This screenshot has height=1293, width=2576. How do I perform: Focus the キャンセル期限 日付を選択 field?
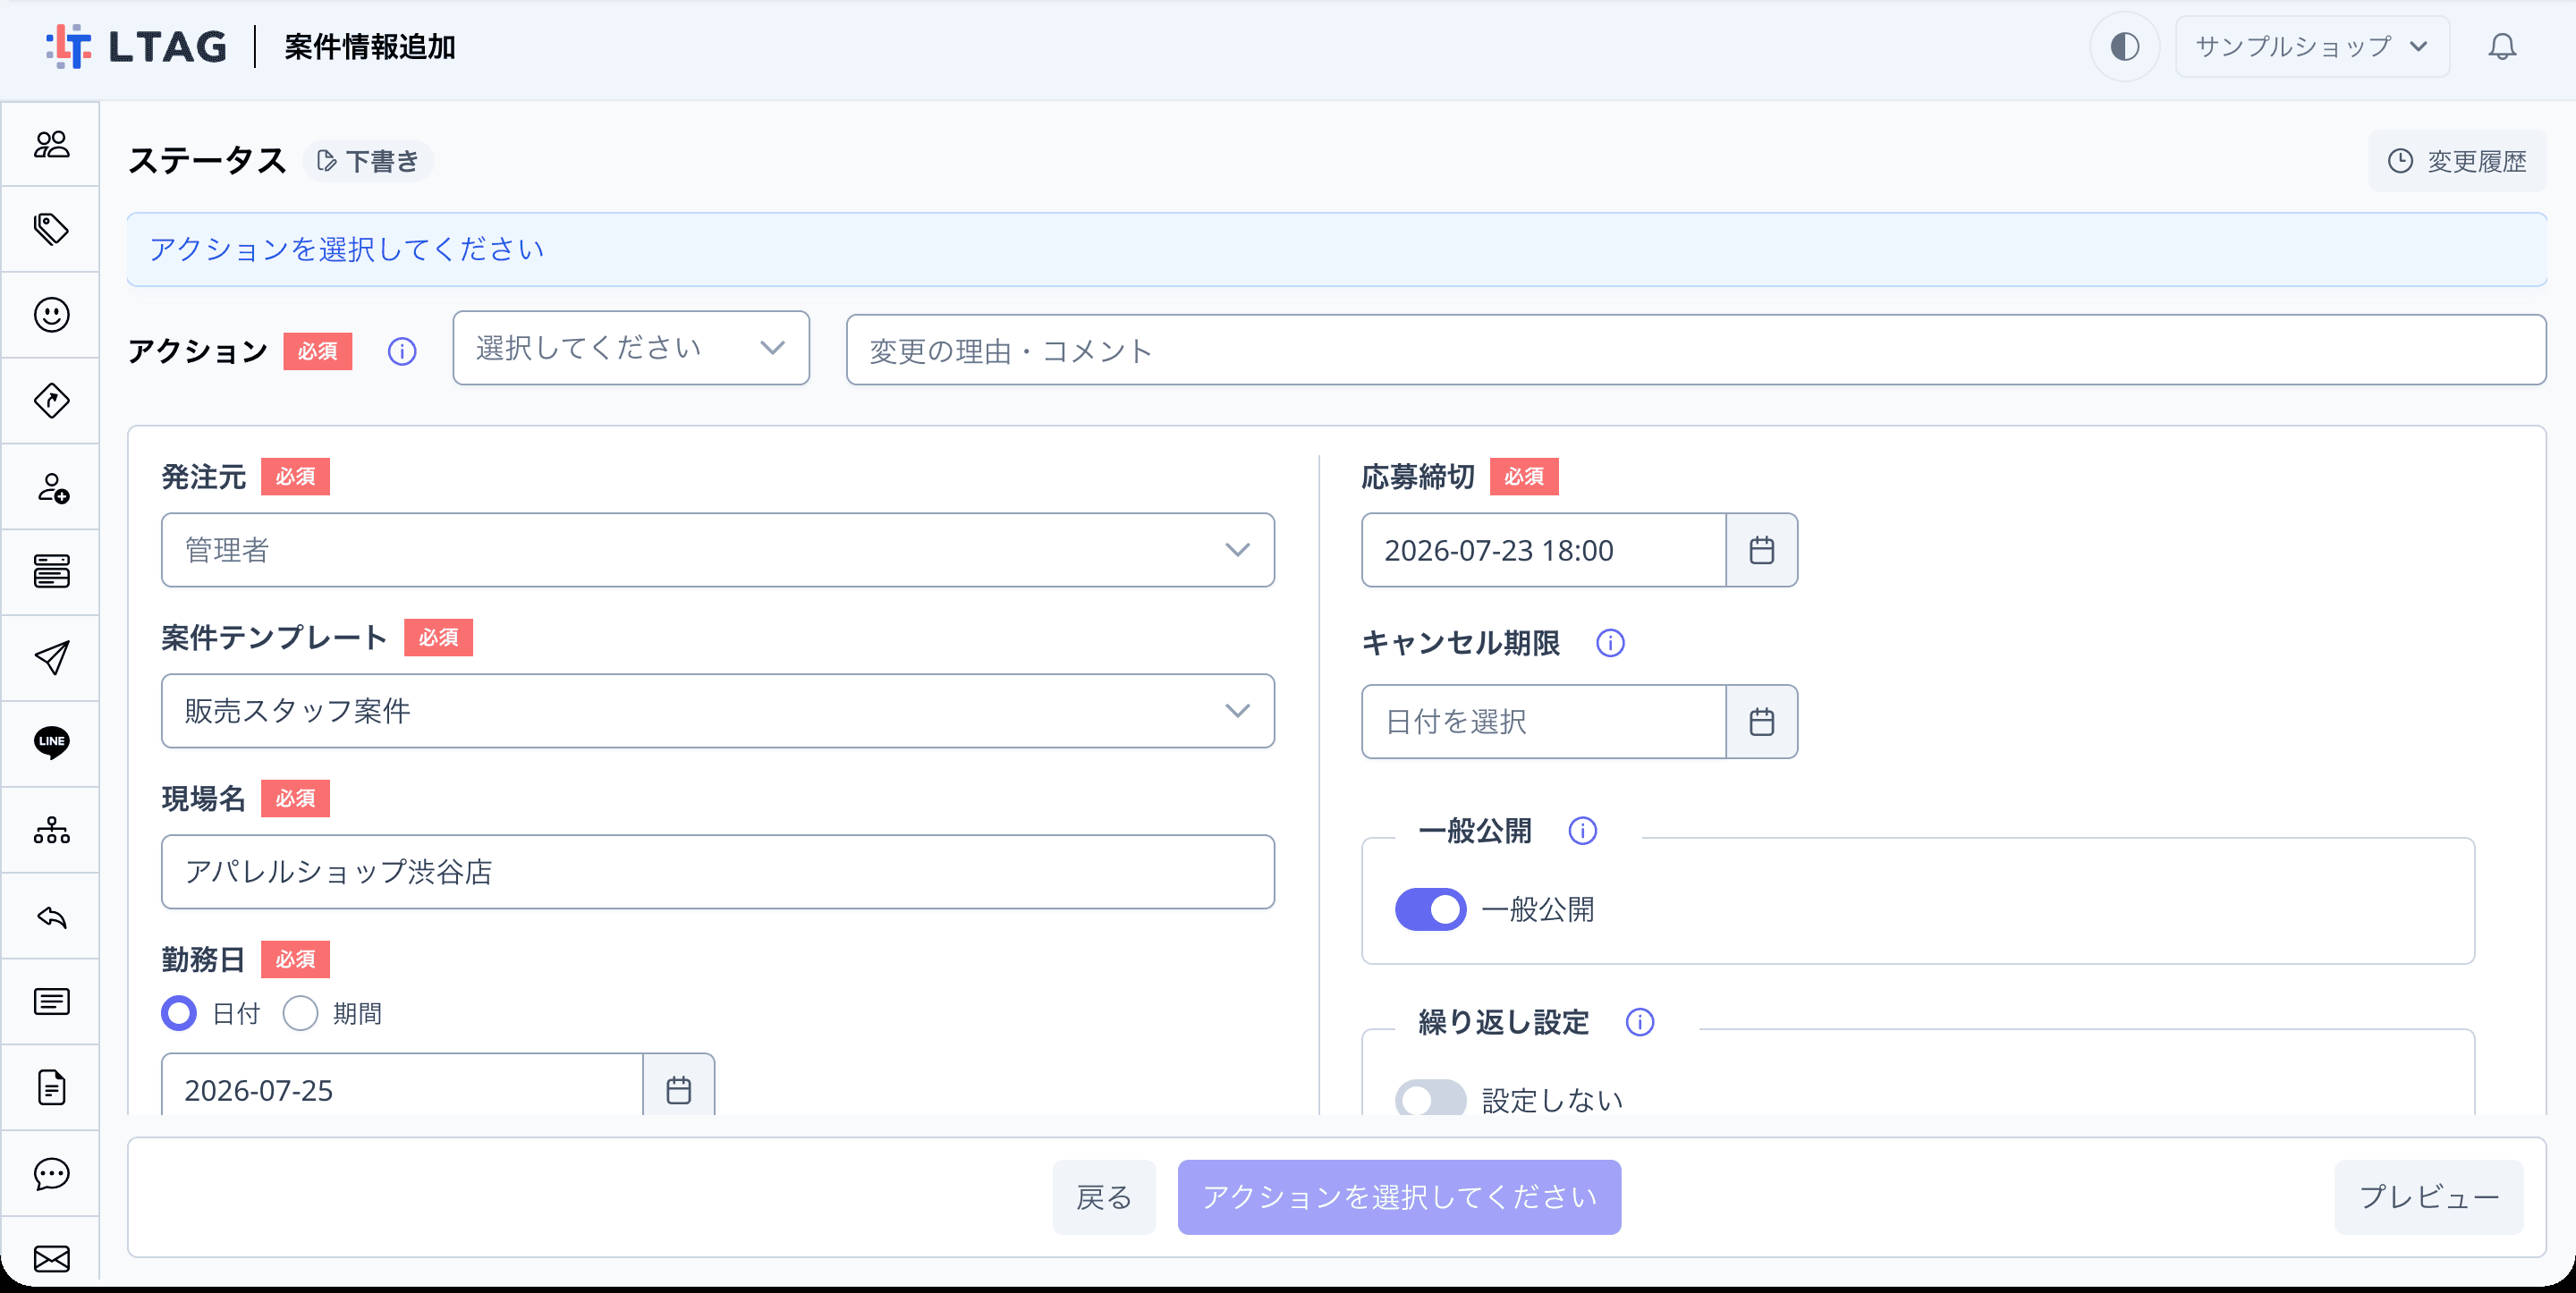1543,722
